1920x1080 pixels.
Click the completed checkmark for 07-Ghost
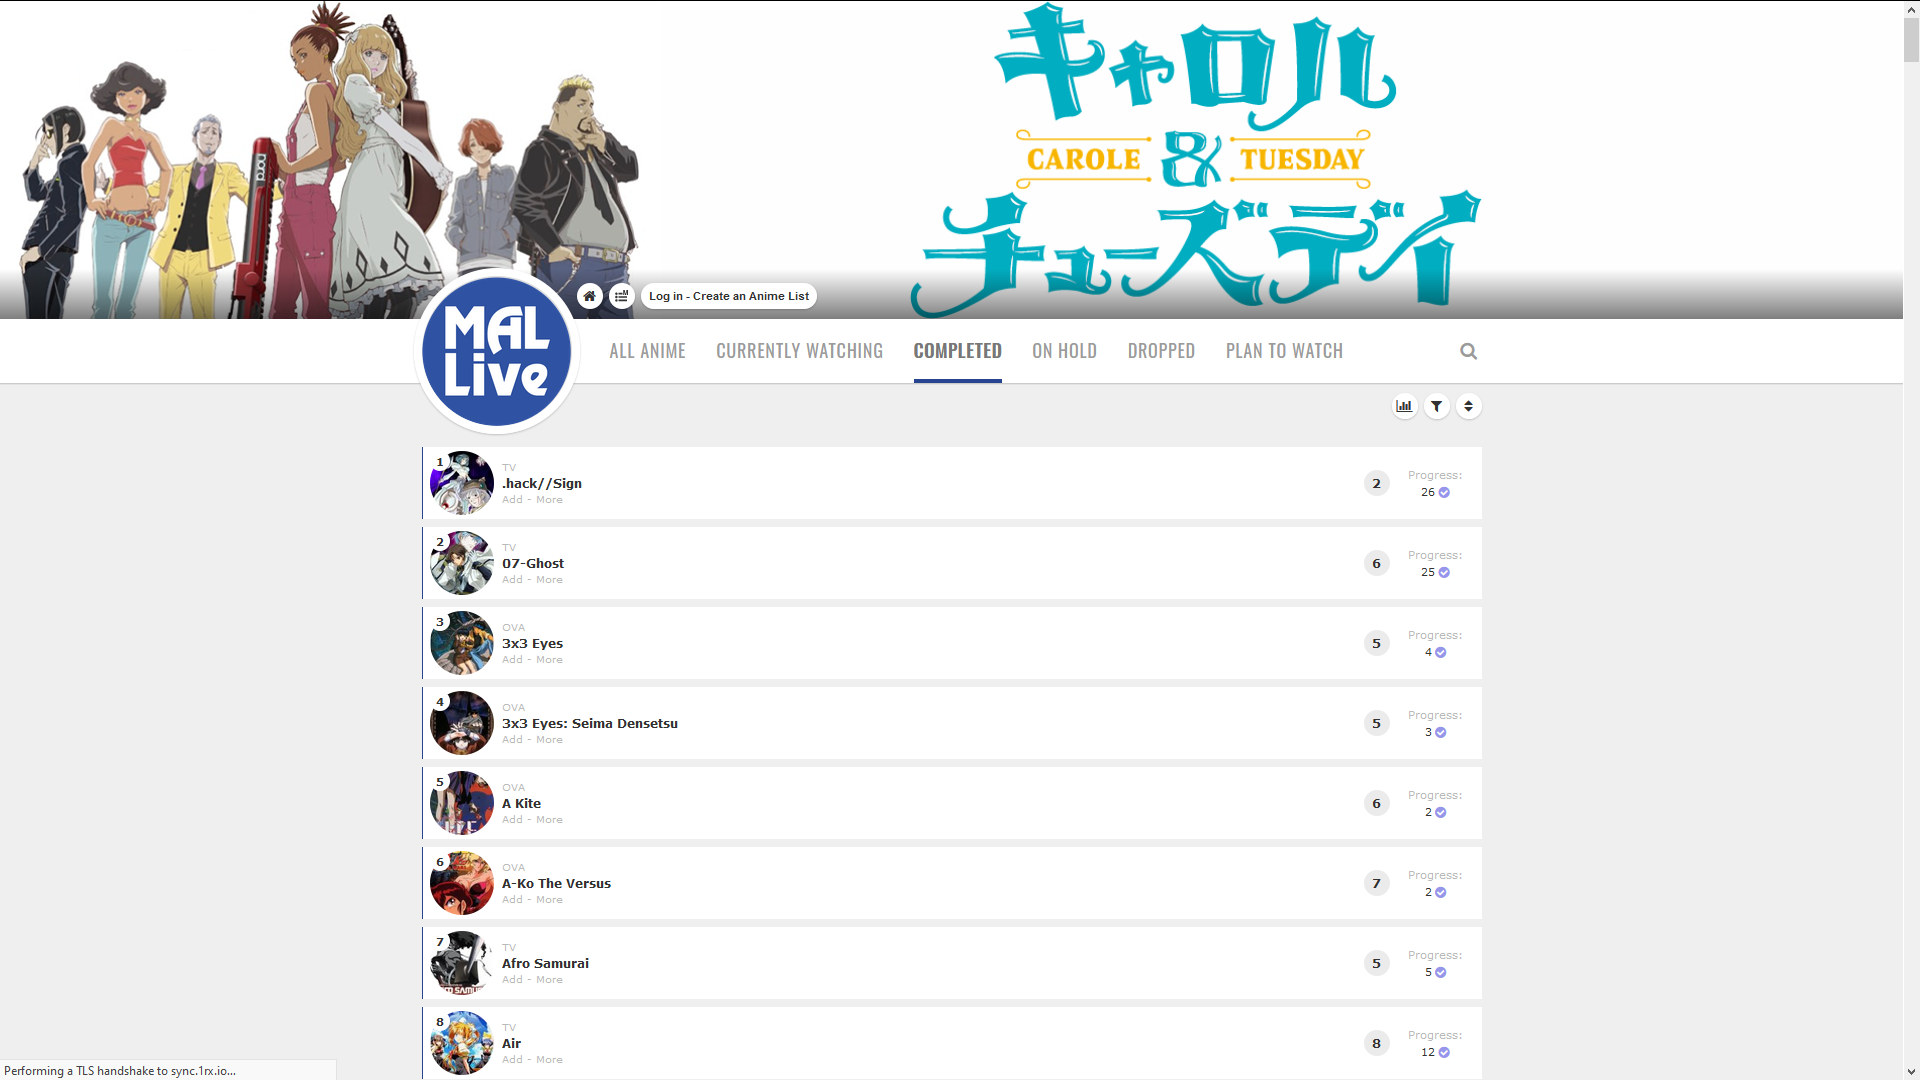(x=1444, y=573)
